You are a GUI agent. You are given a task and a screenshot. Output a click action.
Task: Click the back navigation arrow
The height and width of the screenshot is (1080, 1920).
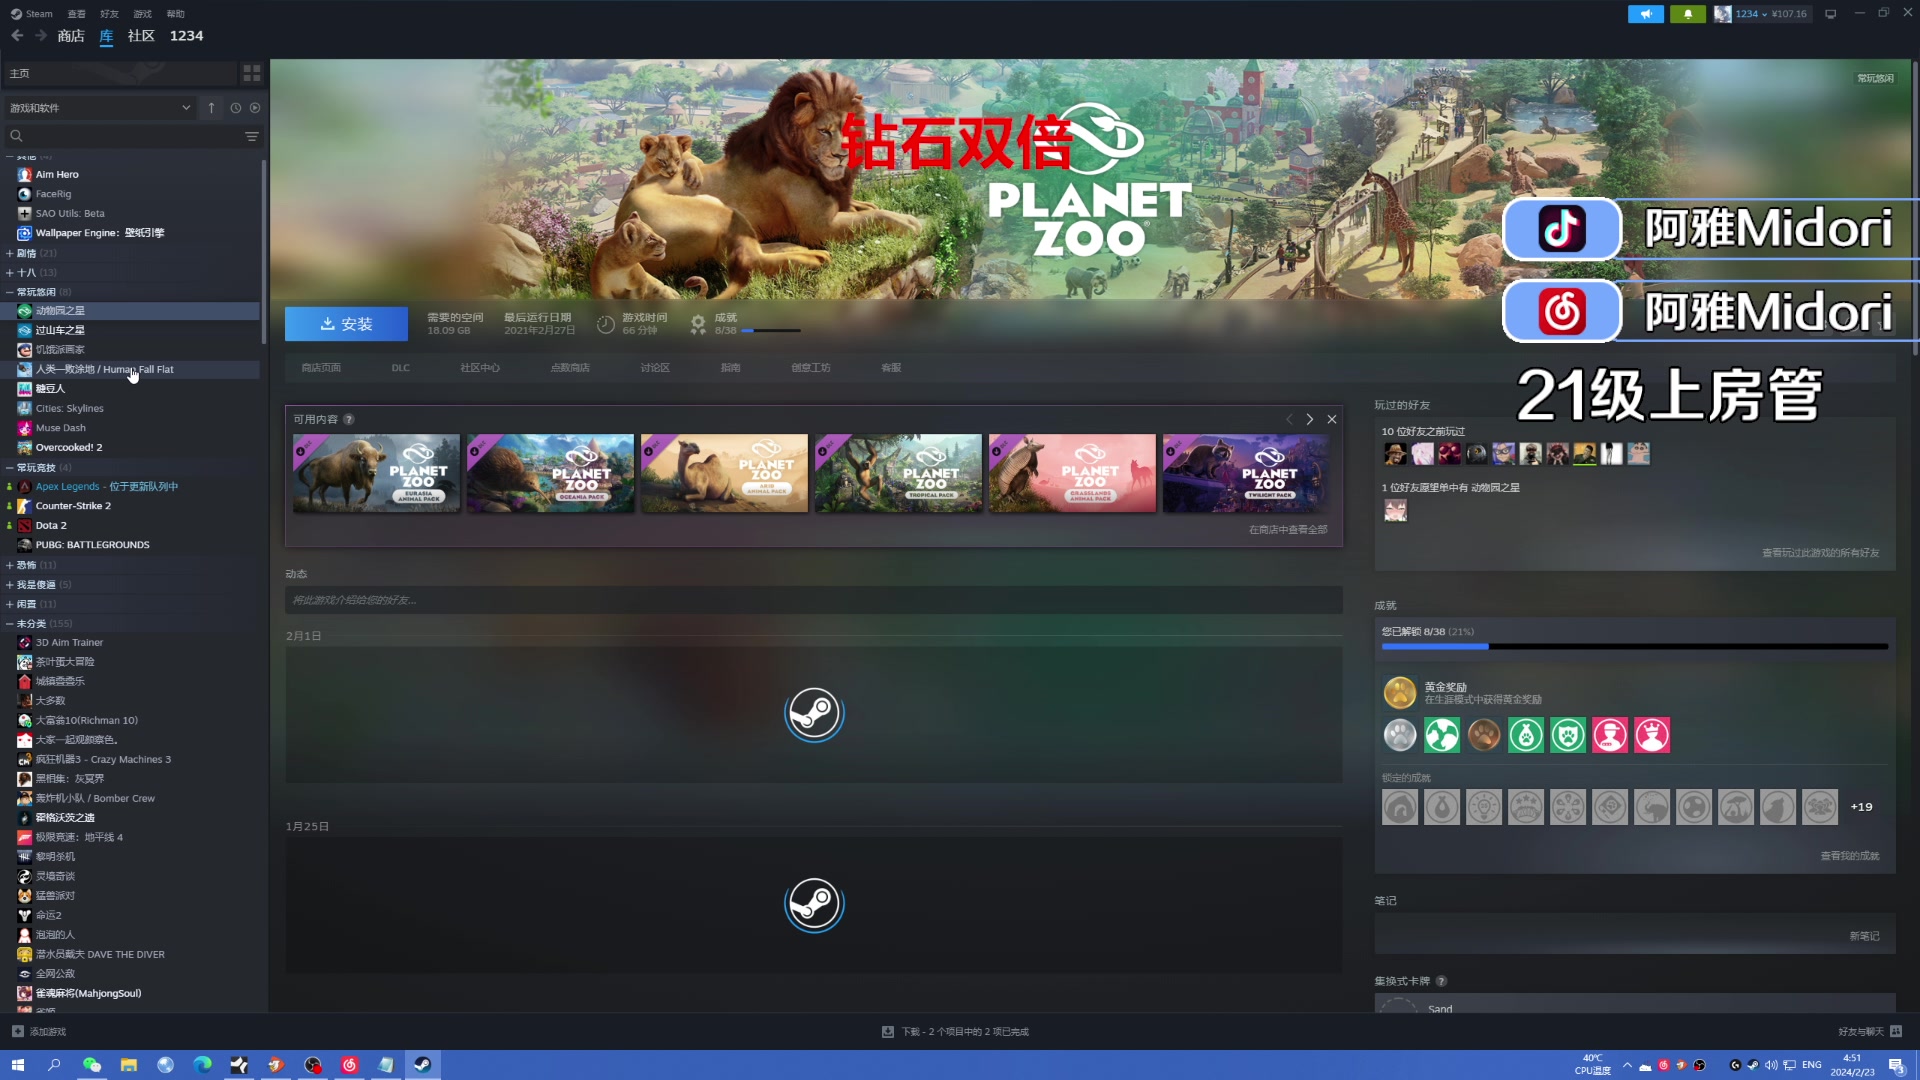(17, 36)
